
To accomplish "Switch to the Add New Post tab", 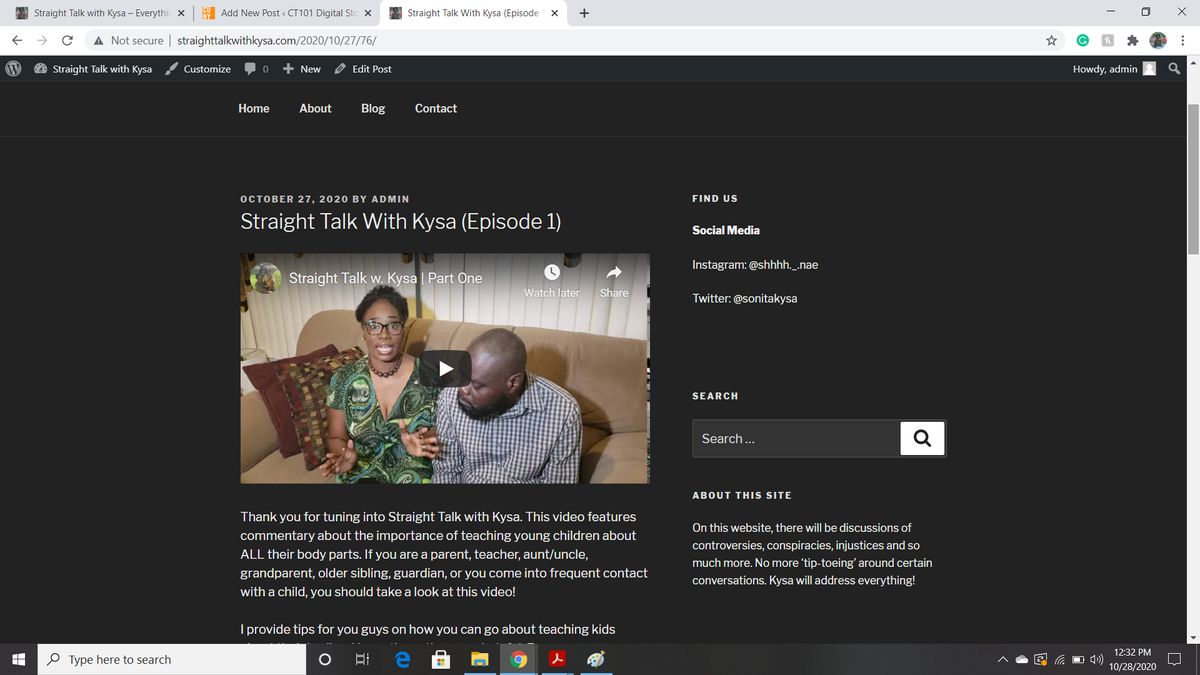I will [282, 13].
